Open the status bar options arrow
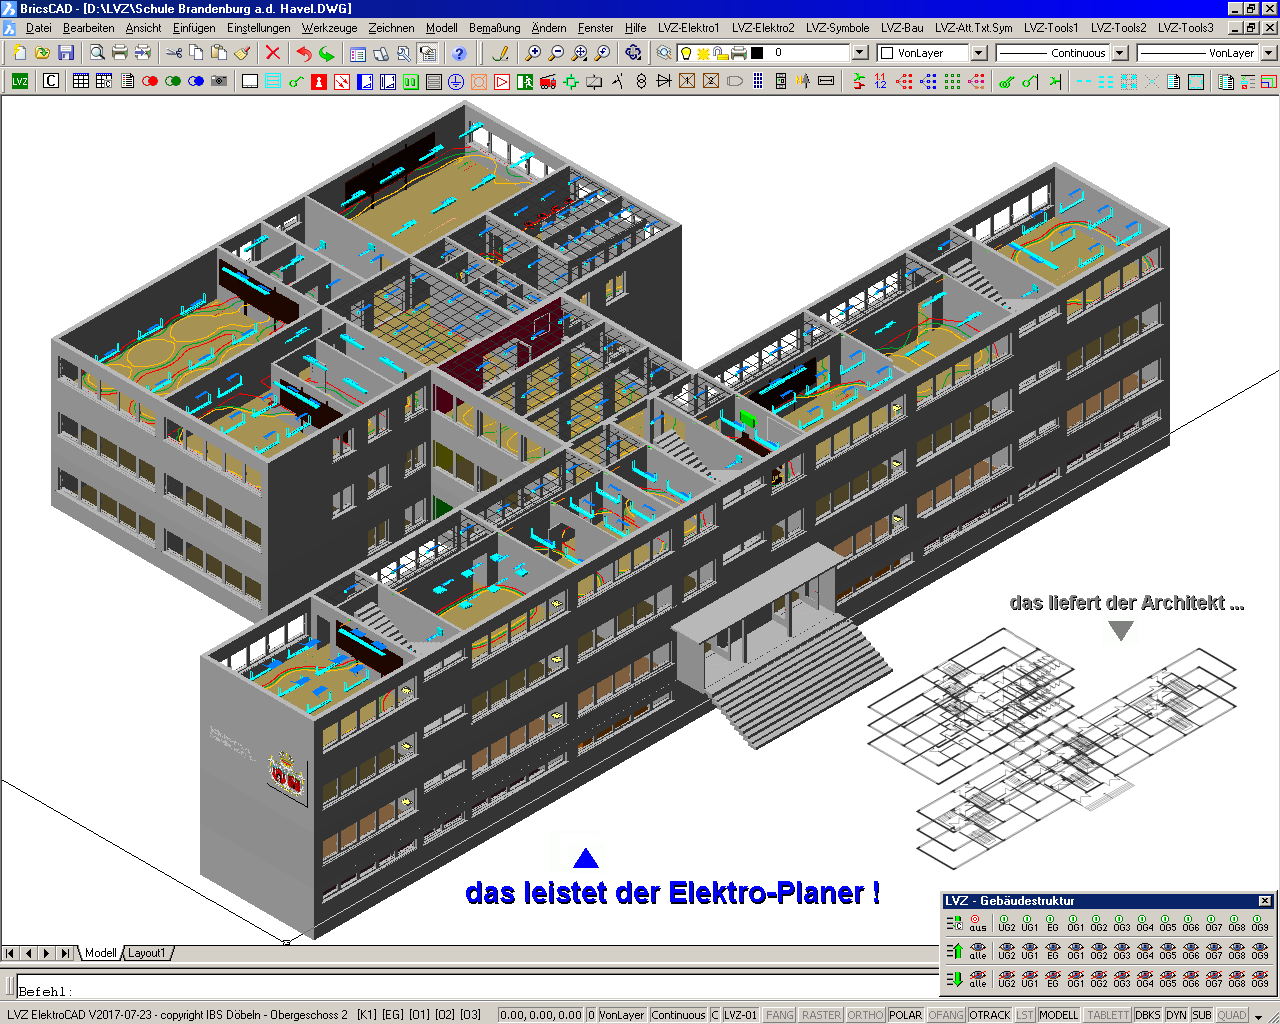 1259,1016
